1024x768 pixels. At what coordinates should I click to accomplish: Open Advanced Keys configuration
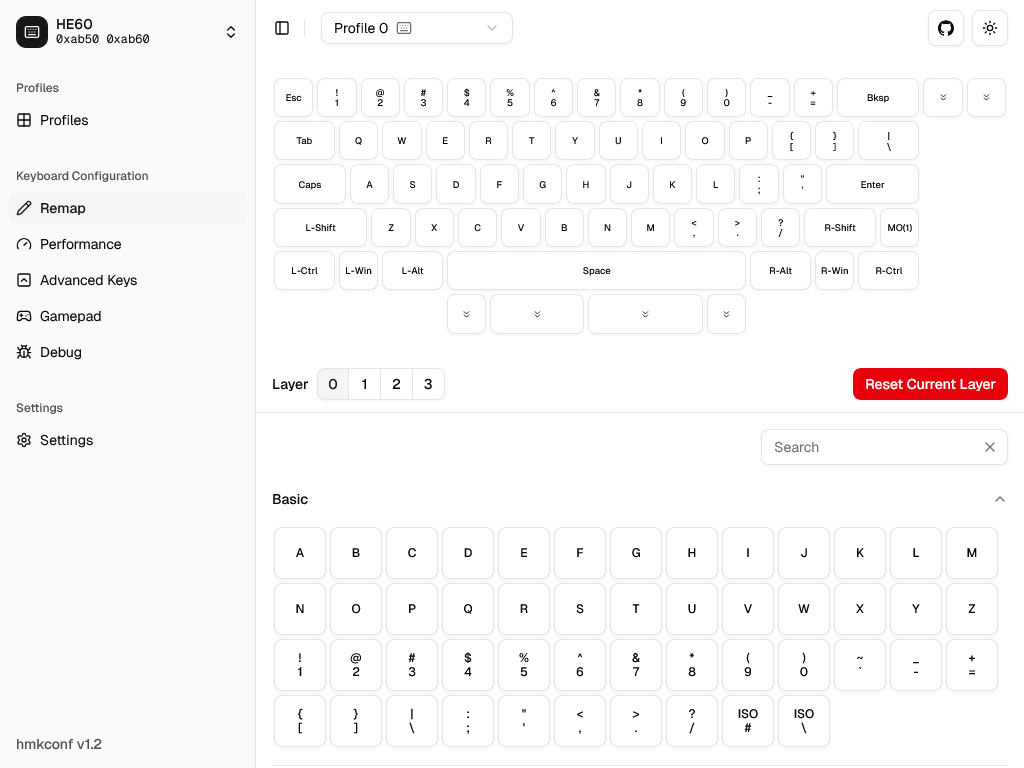click(x=89, y=280)
